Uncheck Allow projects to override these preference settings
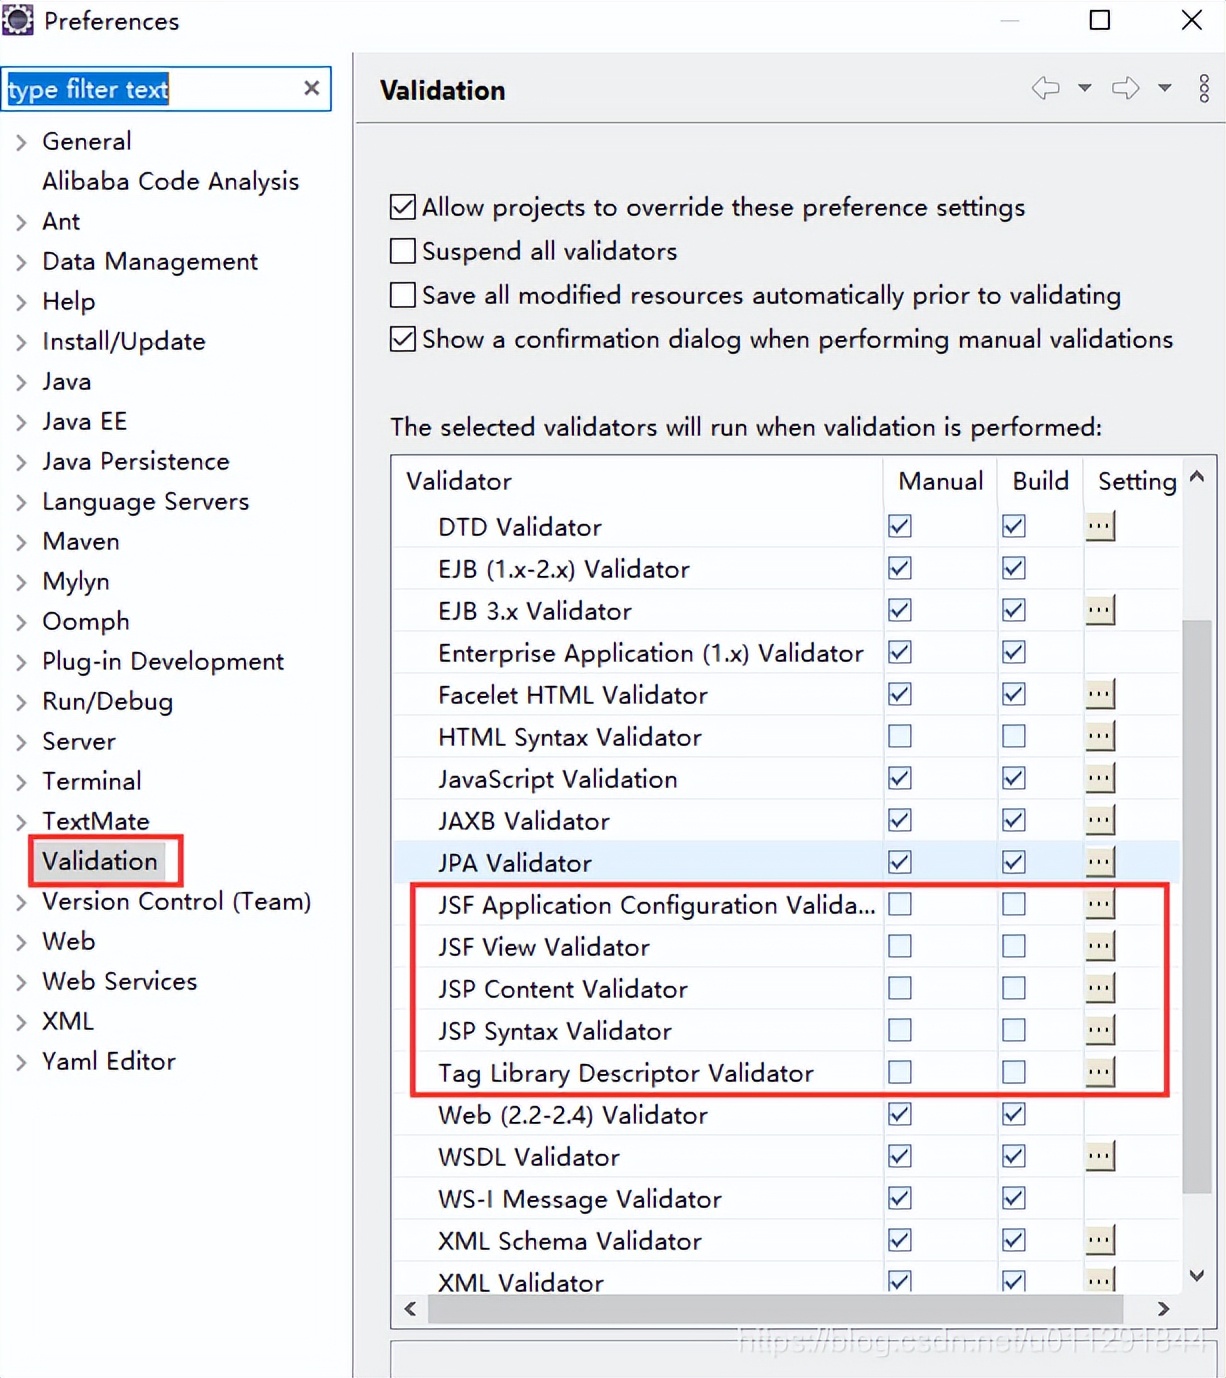The height and width of the screenshot is (1378, 1226). coord(402,206)
